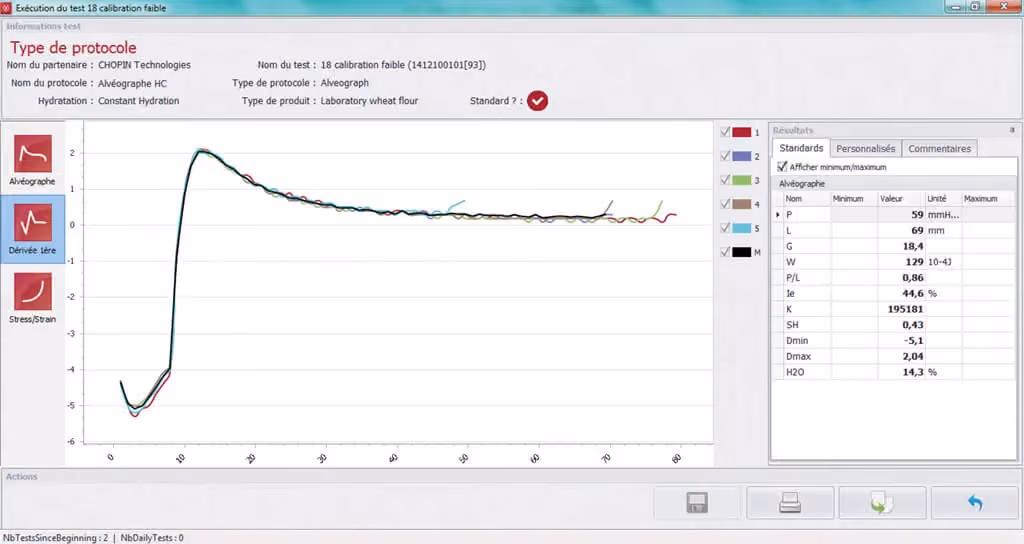
Task: Open the Personnalisés tab
Action: [x=865, y=149]
